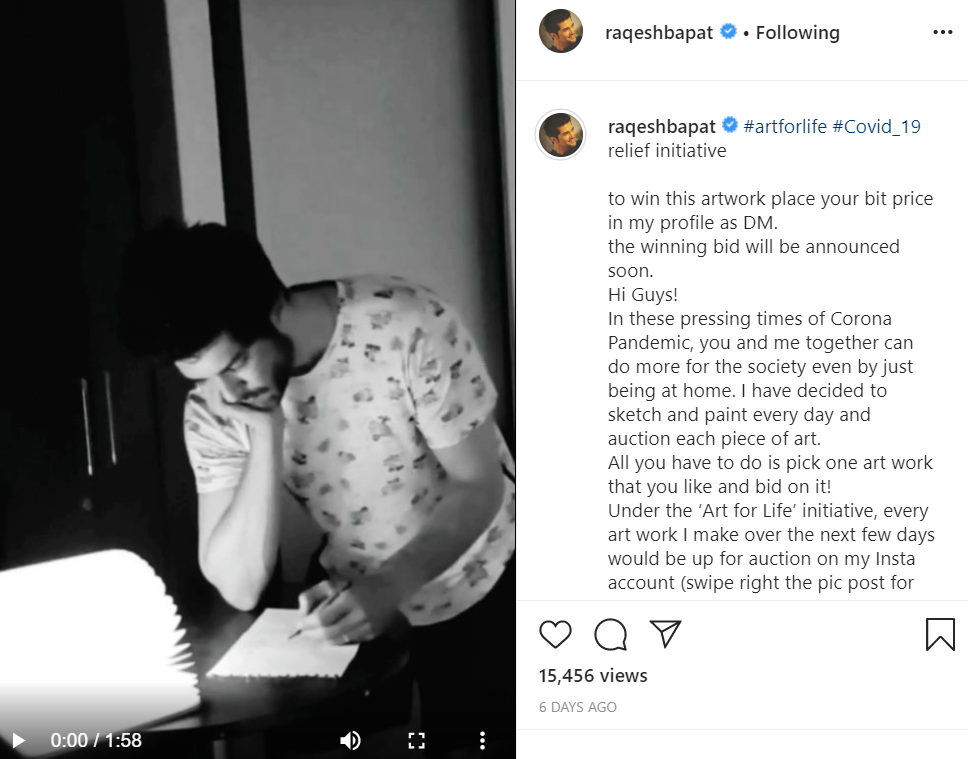Click the 6 DAYS AGO timestamp
968x759 pixels.
pyautogui.click(x=578, y=707)
